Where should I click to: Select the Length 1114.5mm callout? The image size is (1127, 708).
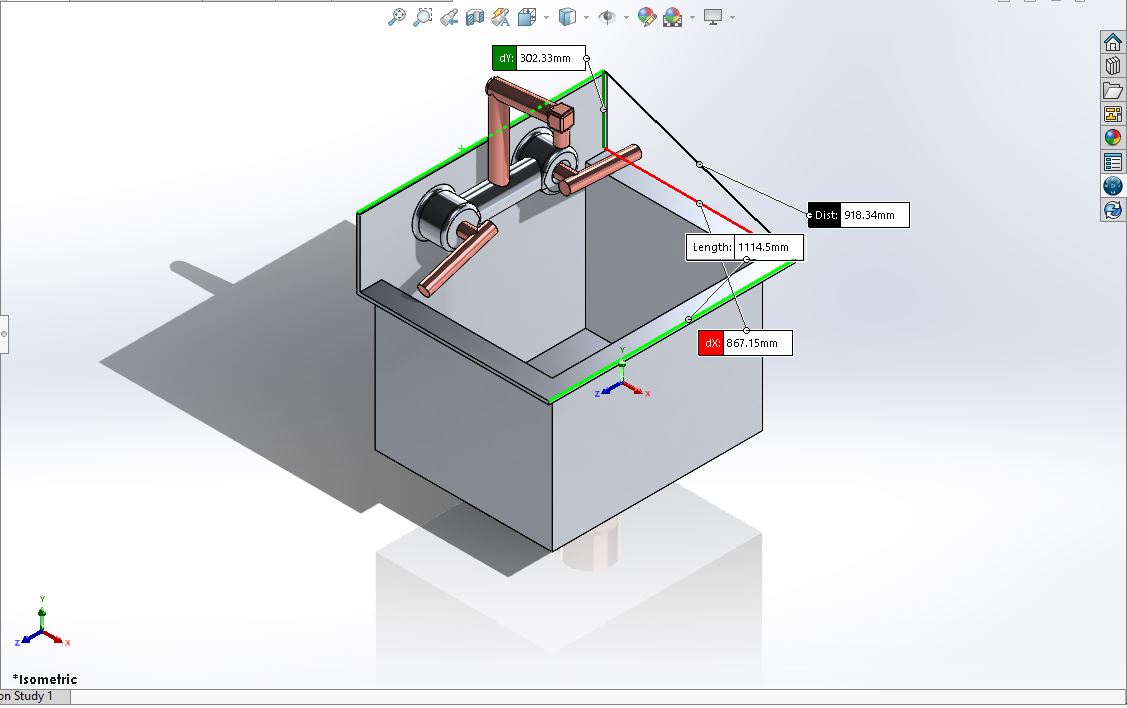click(x=745, y=247)
